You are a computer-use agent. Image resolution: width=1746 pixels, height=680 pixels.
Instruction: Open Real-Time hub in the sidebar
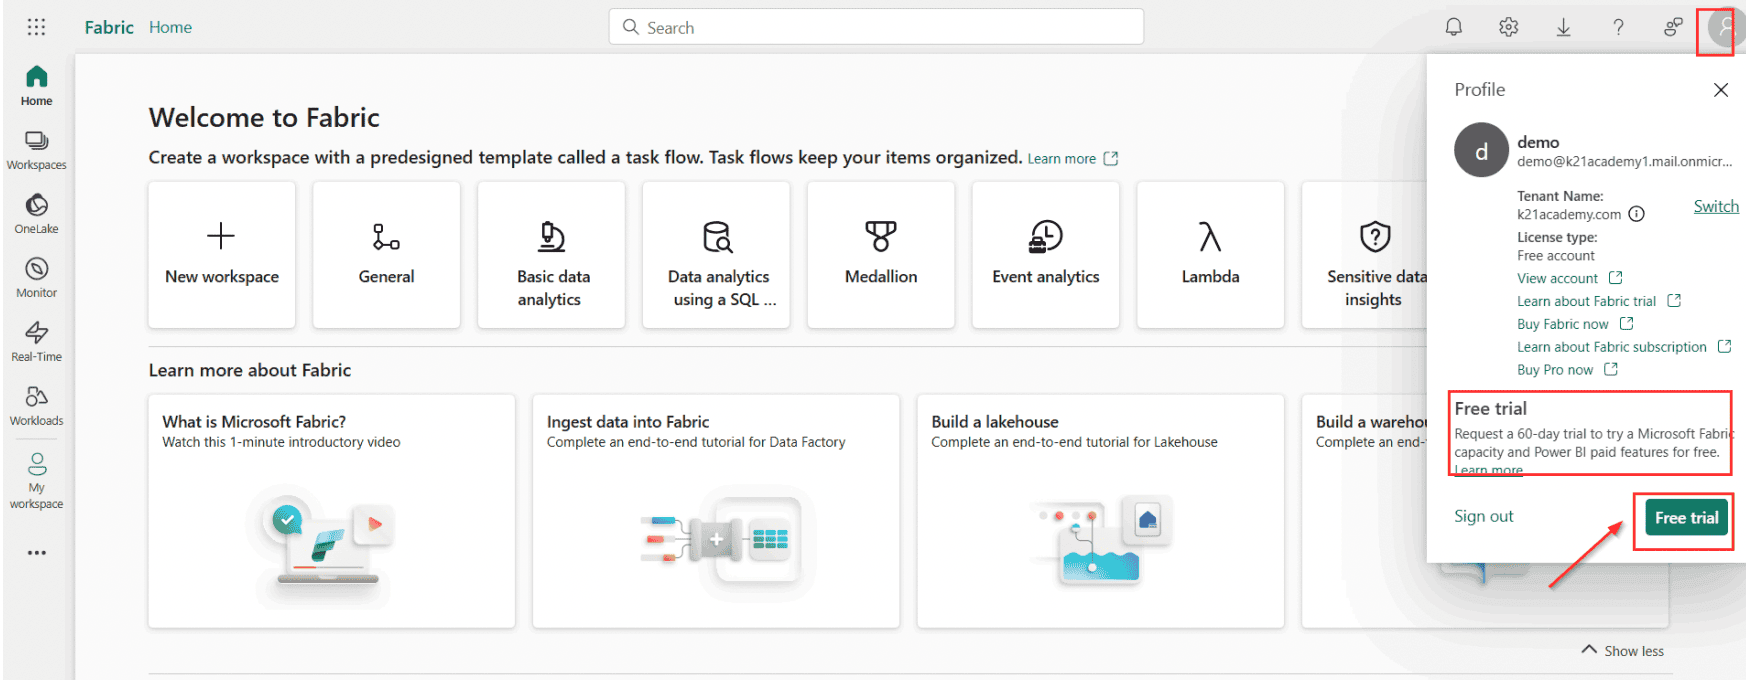(x=37, y=342)
